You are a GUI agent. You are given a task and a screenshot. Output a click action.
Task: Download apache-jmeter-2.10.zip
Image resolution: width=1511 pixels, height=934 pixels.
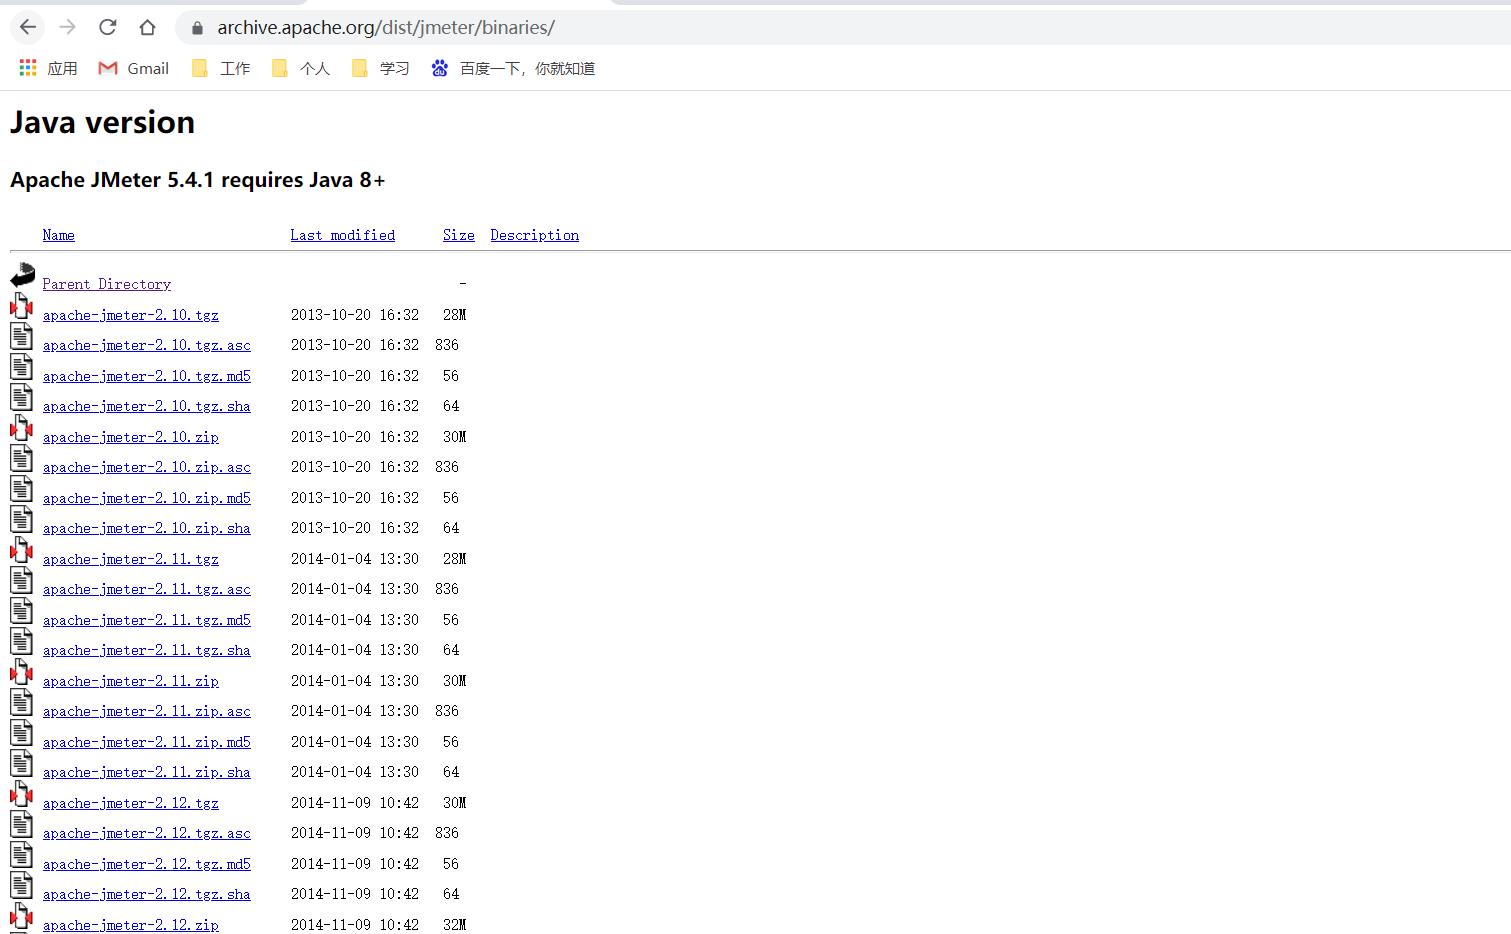click(130, 437)
